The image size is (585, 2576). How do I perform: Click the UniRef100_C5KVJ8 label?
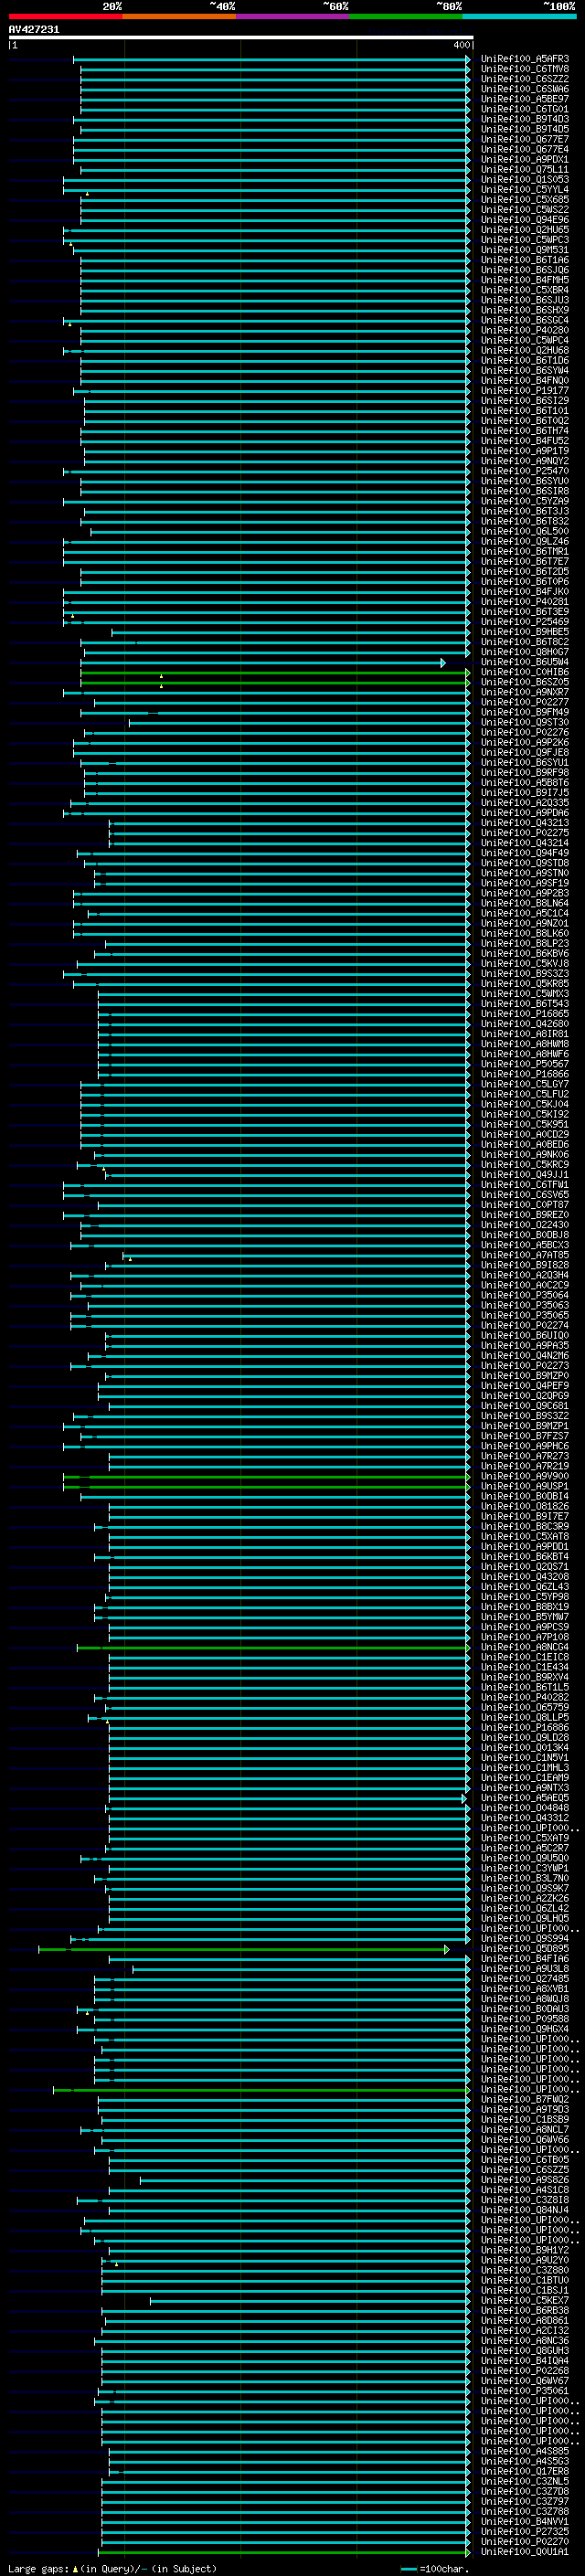tap(524, 963)
